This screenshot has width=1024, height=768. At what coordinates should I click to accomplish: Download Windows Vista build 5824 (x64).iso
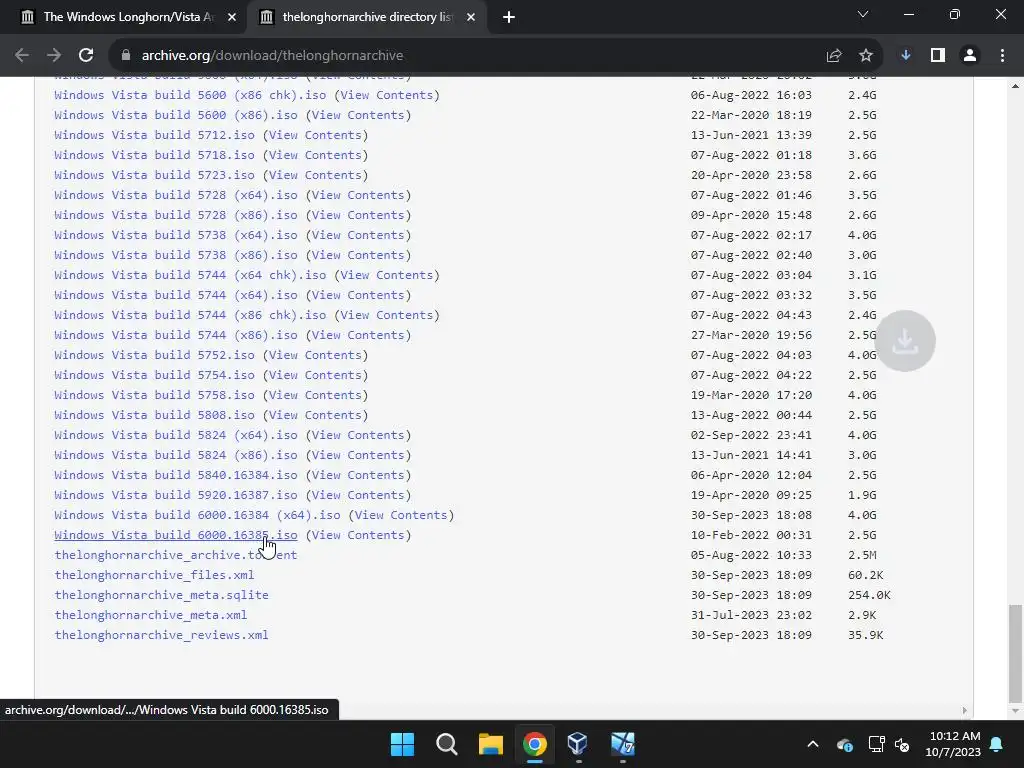(x=176, y=435)
